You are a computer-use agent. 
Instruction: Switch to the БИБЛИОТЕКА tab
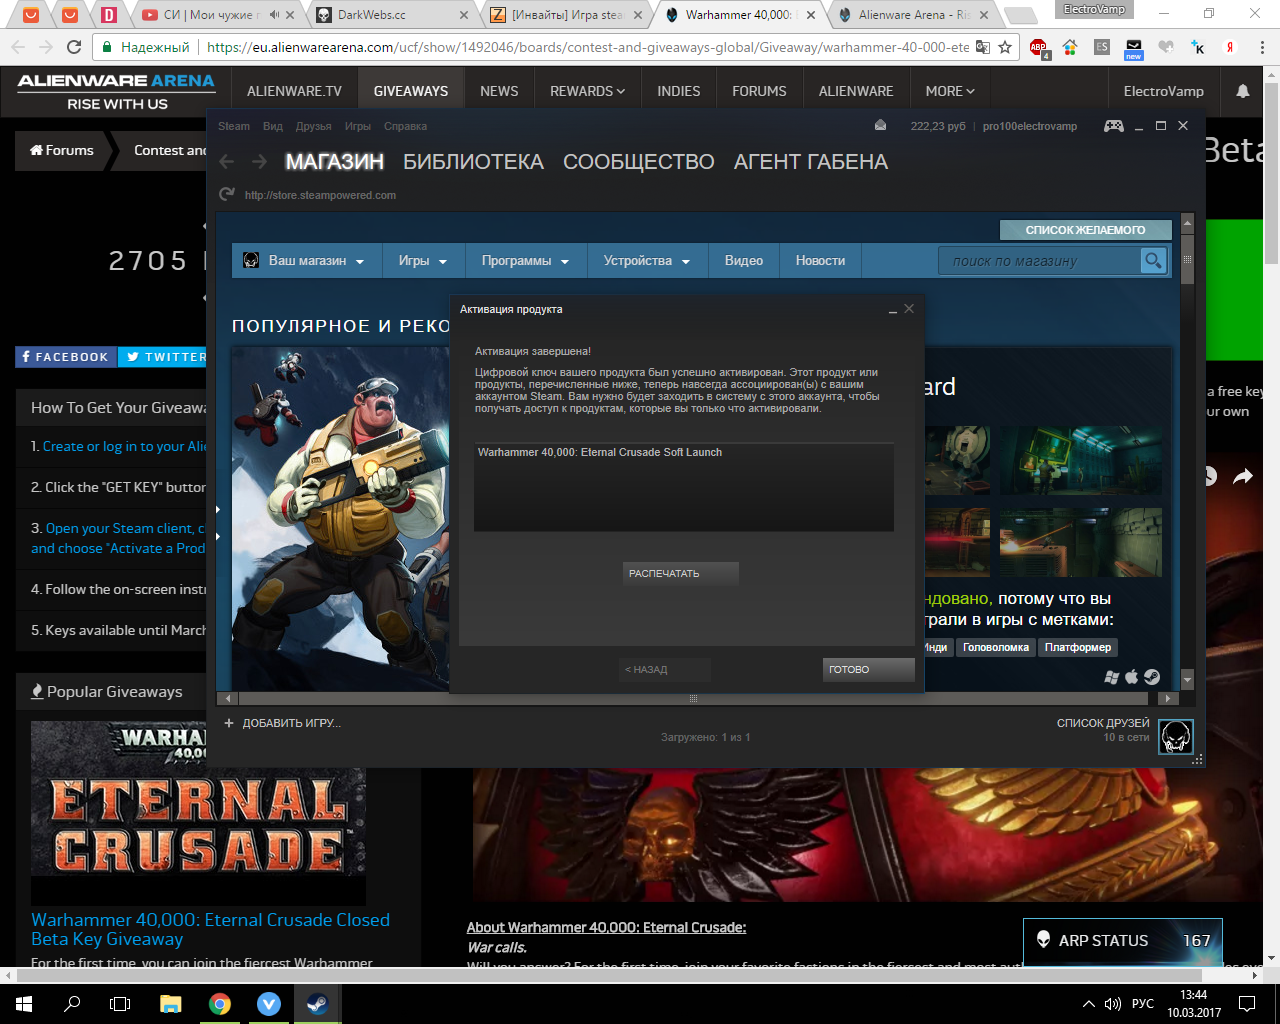click(x=473, y=162)
